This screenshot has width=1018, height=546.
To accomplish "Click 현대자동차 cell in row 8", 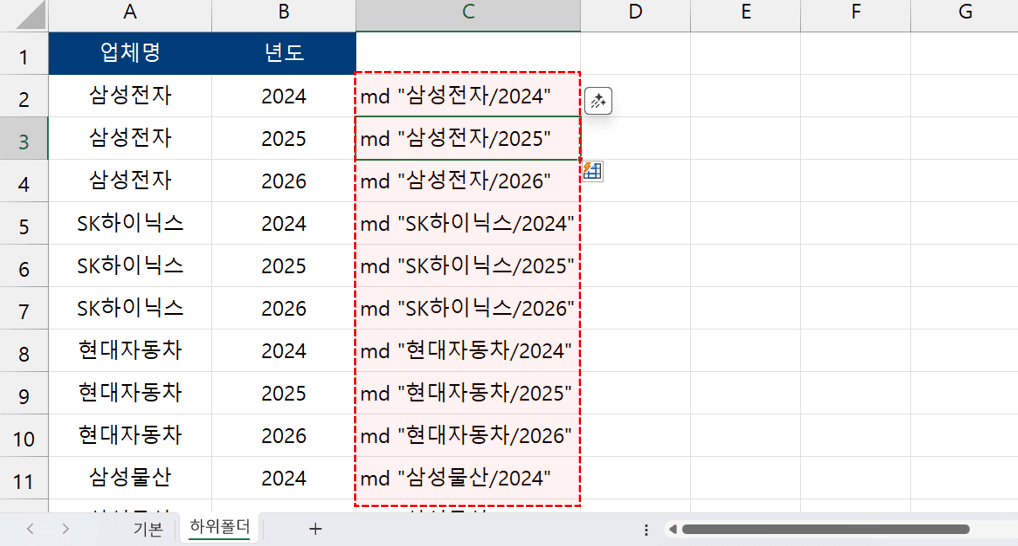I will click(130, 351).
